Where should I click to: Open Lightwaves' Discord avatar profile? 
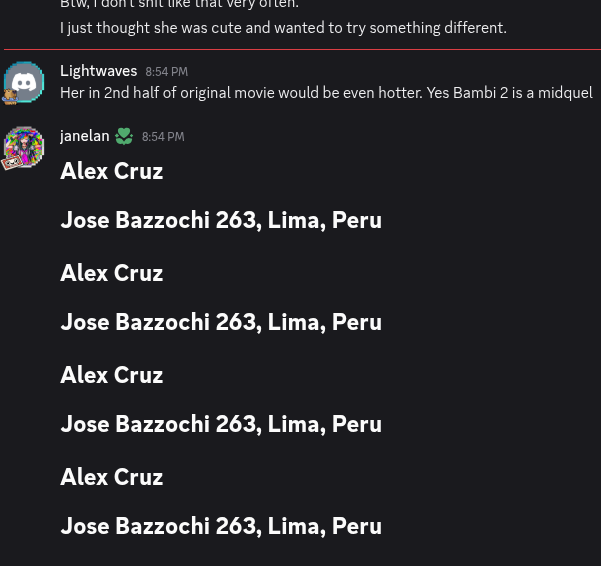point(24,81)
